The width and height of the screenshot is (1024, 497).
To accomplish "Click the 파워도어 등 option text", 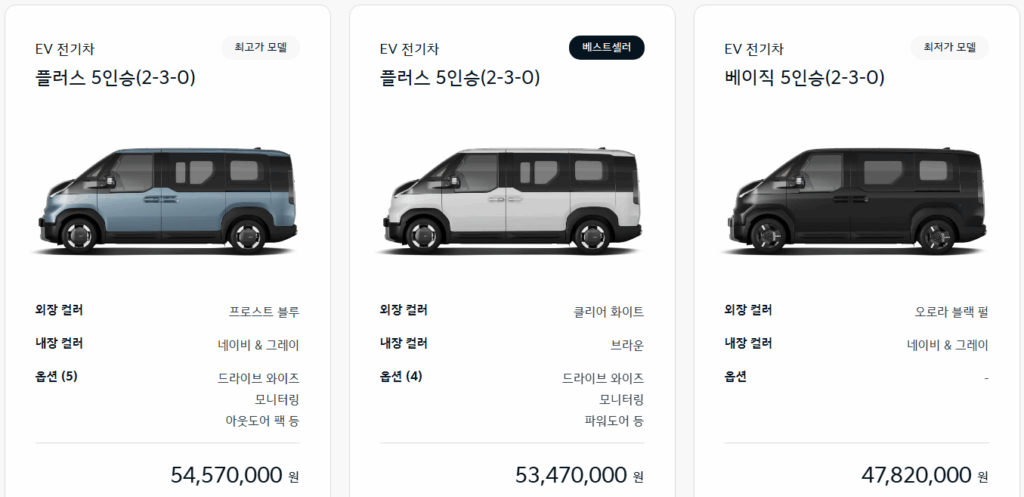I will point(614,421).
